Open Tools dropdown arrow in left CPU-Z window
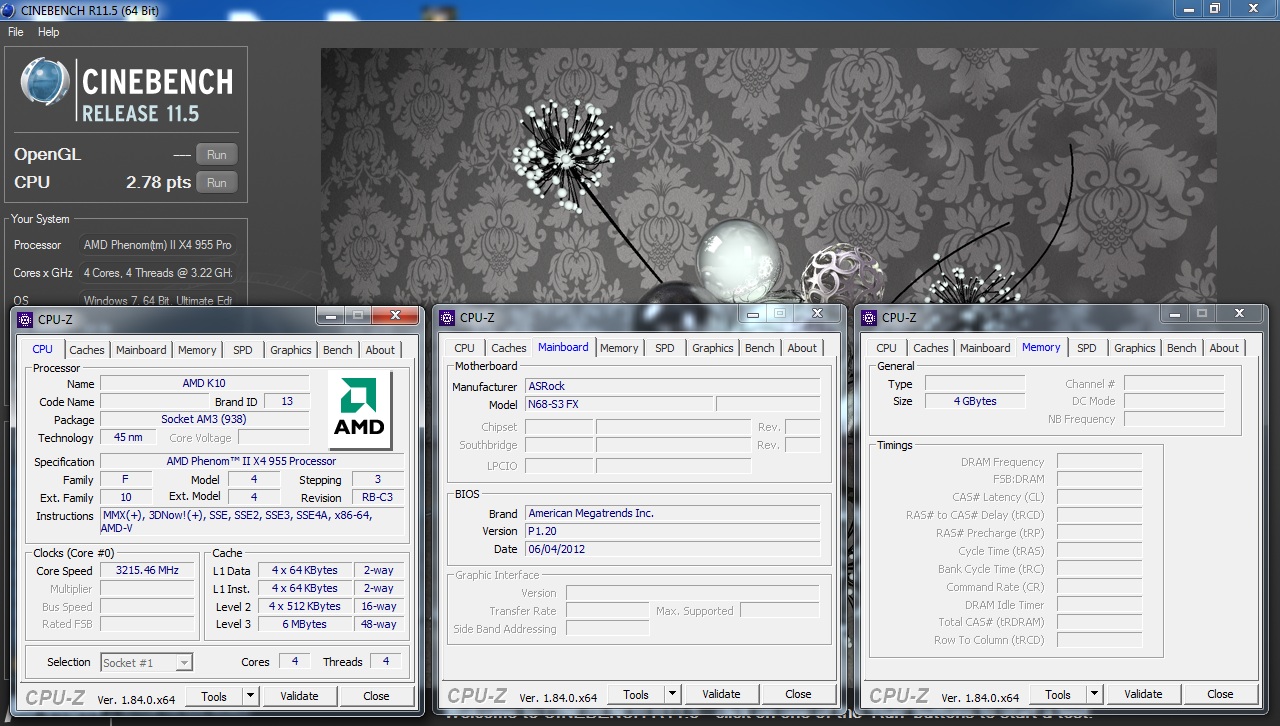 pos(250,696)
